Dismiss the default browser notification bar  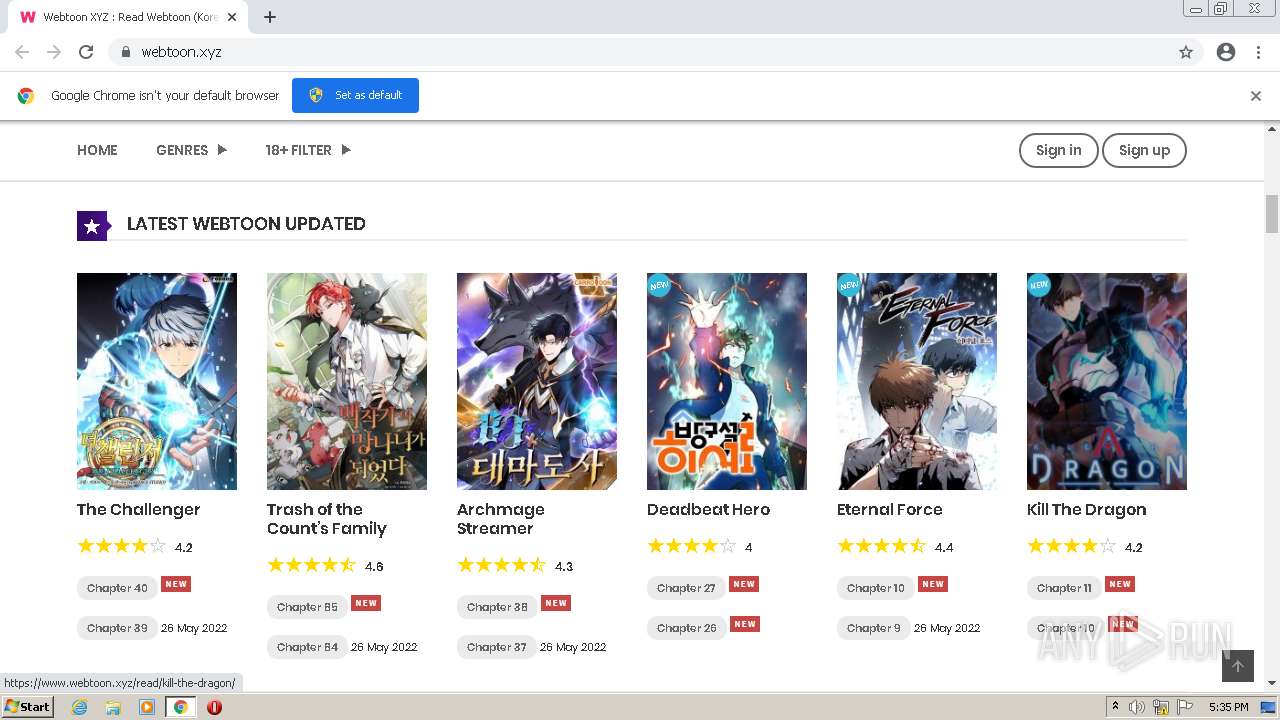1256,96
